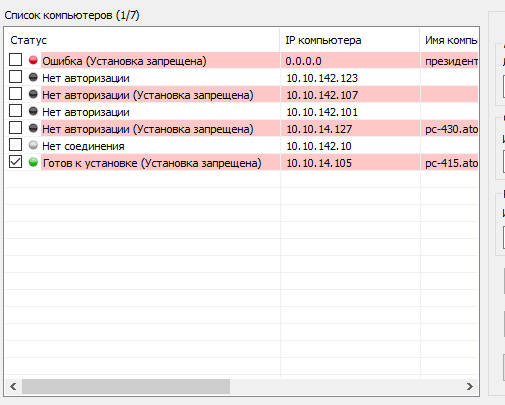This screenshot has height=405, width=505.
Task: Click computer name starting 'pc-415.ato'
Action: click(451, 163)
